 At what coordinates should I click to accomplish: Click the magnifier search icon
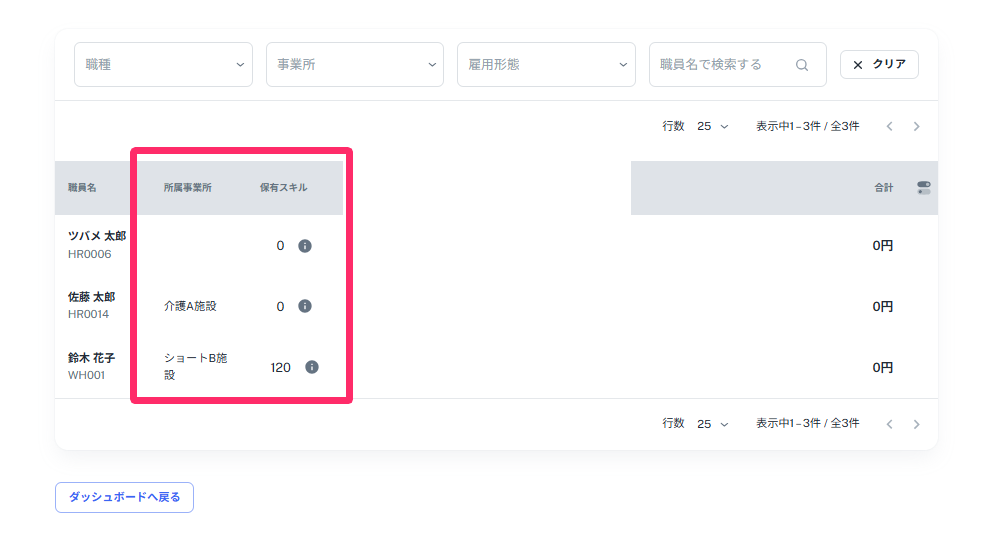(802, 65)
